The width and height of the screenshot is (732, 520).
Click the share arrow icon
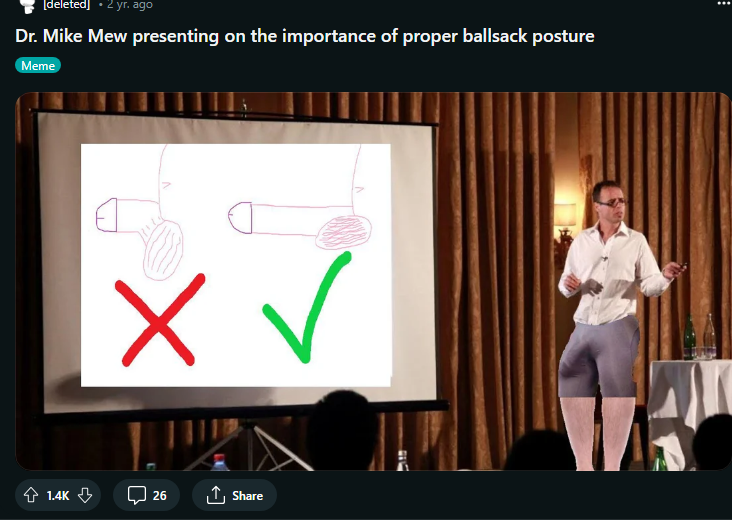pos(216,495)
